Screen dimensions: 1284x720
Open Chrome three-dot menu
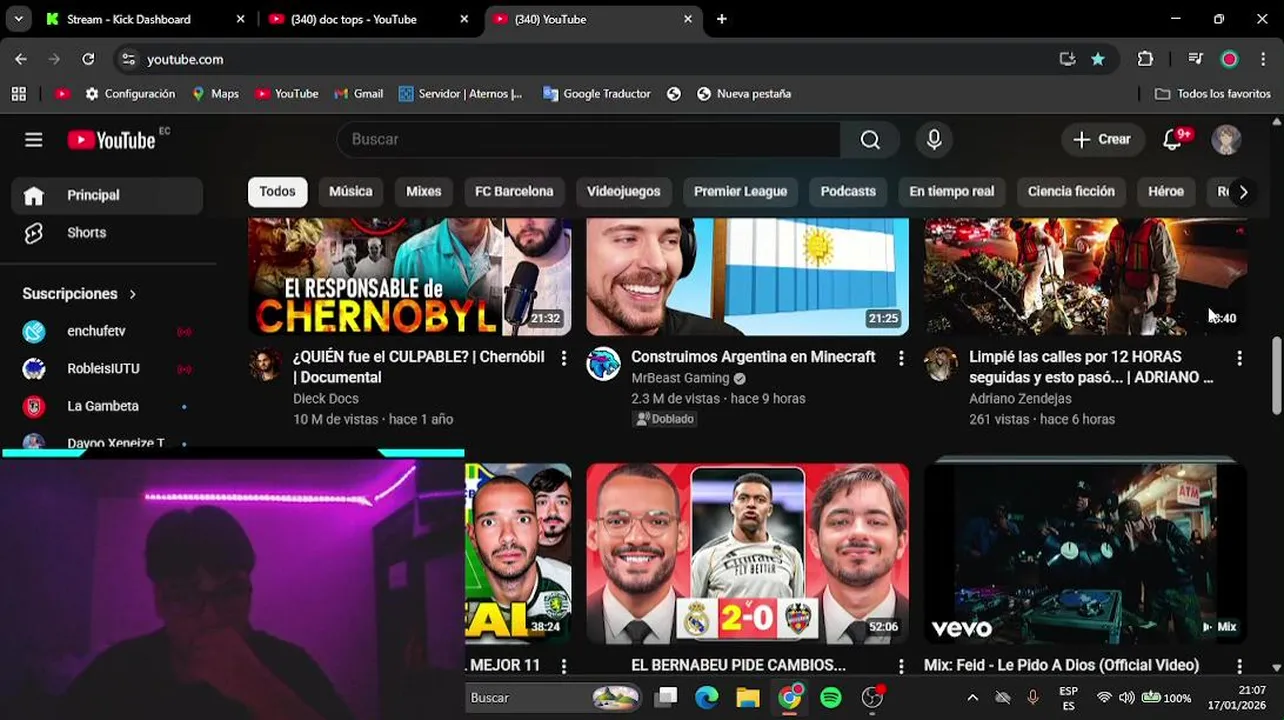[1263, 59]
